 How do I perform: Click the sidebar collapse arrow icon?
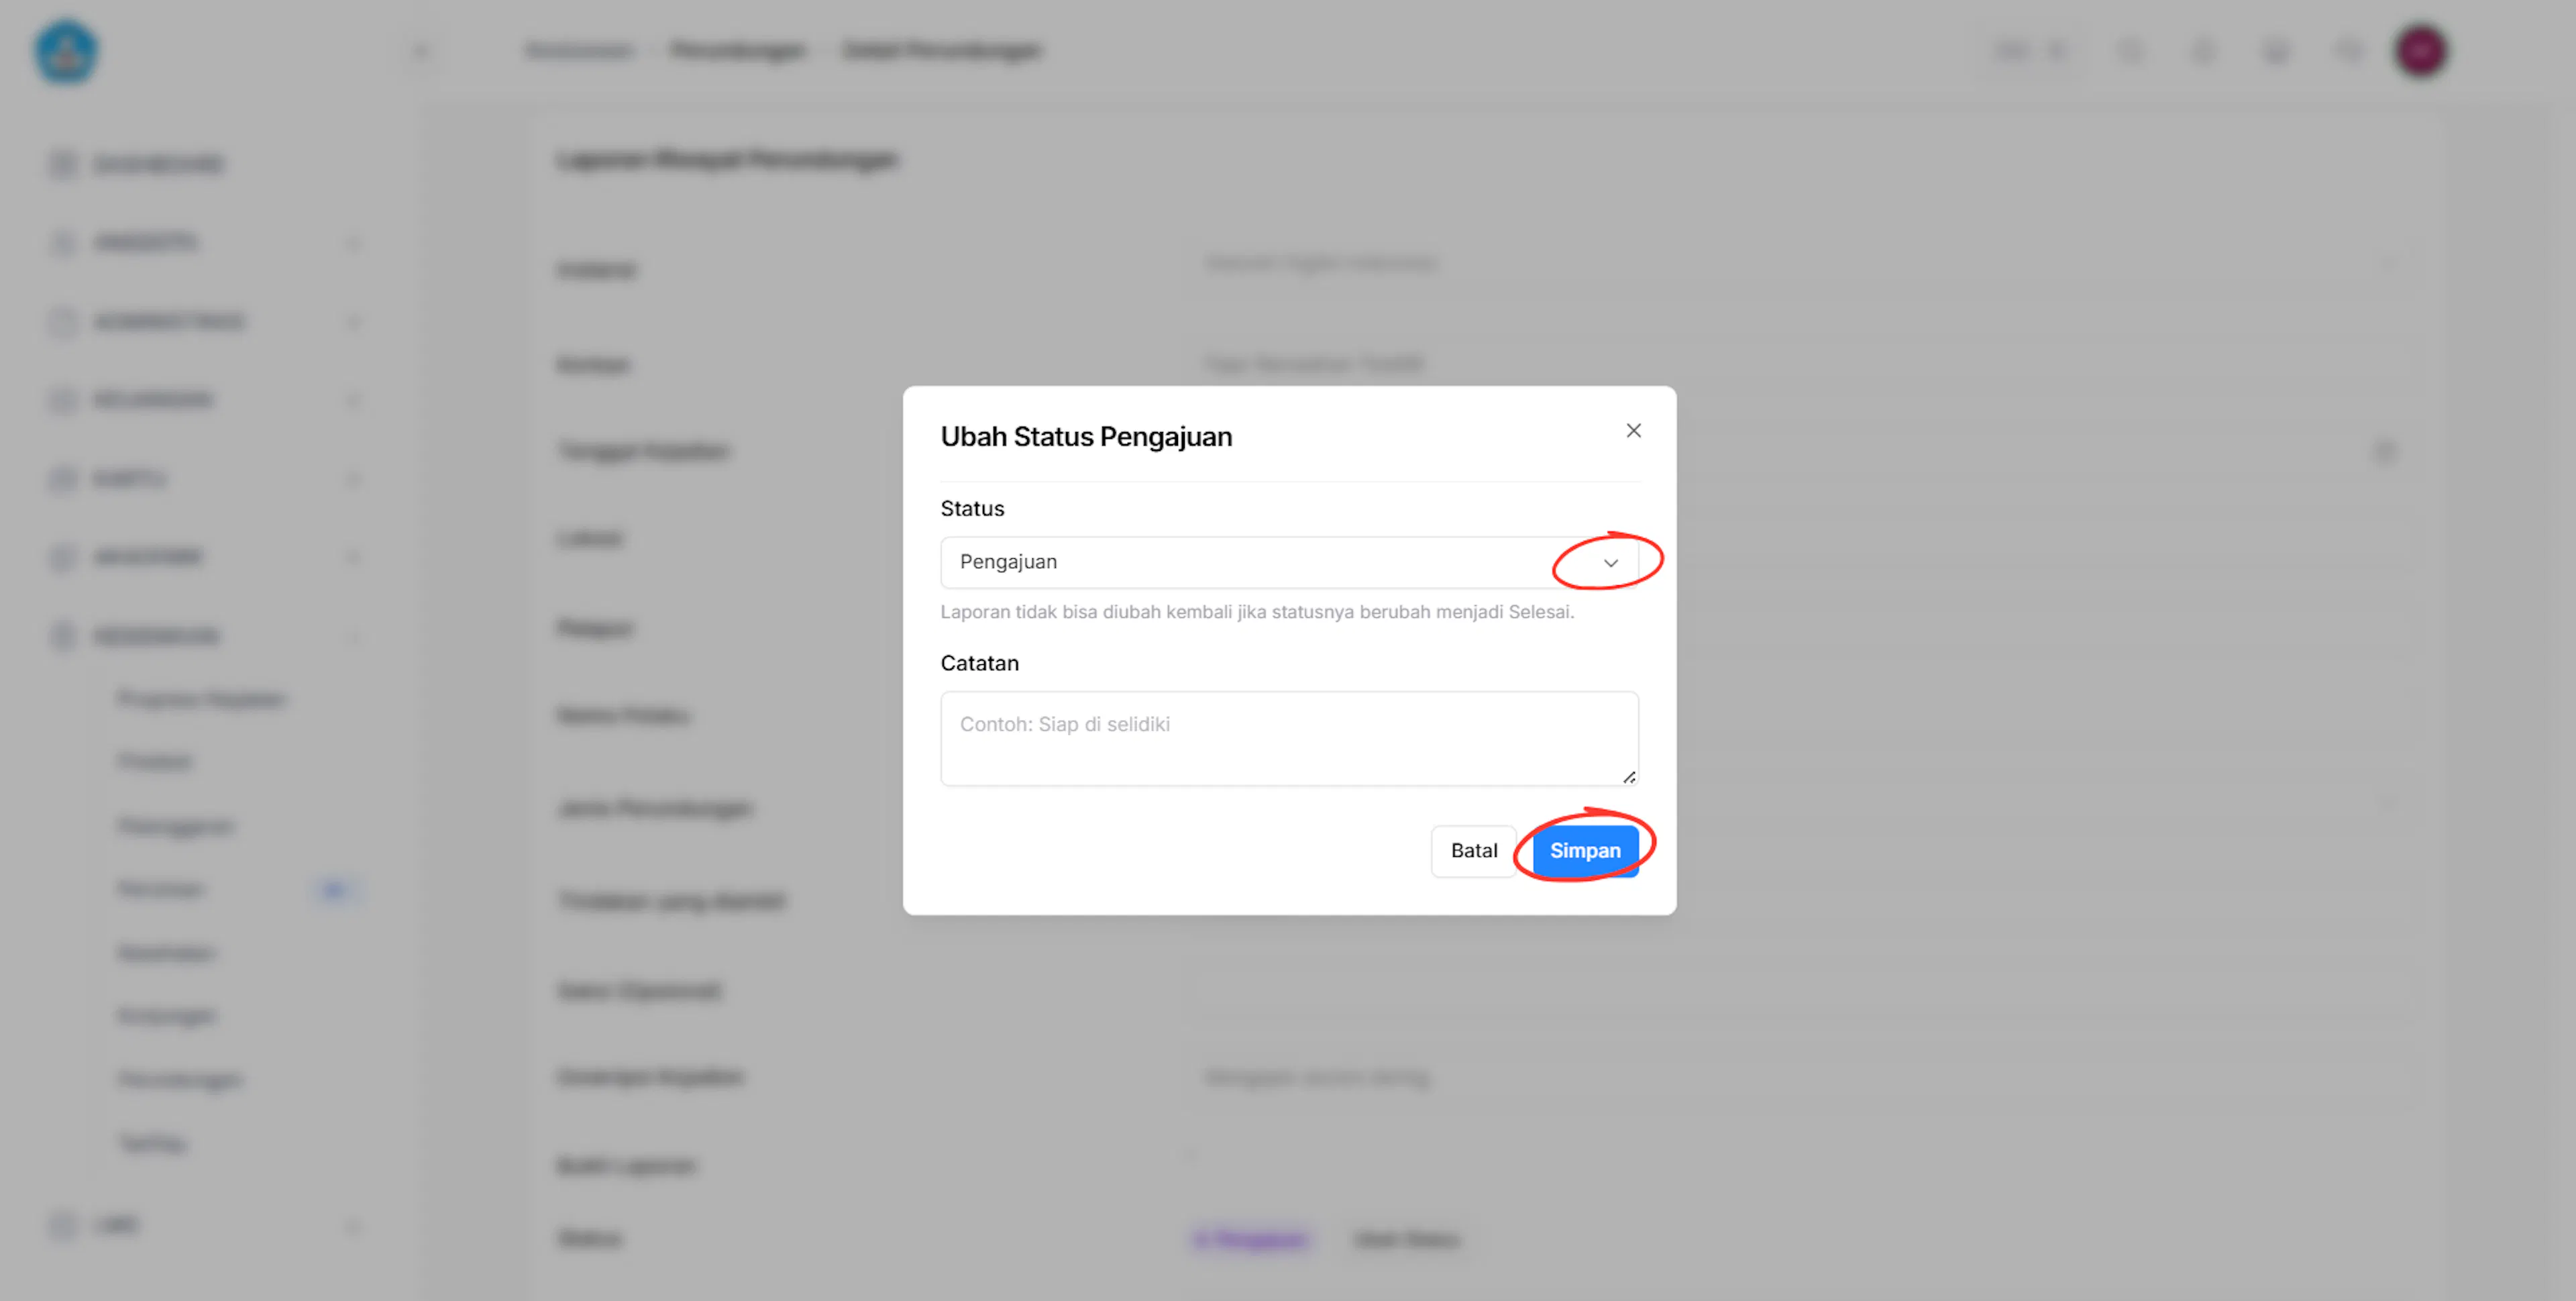[x=420, y=51]
